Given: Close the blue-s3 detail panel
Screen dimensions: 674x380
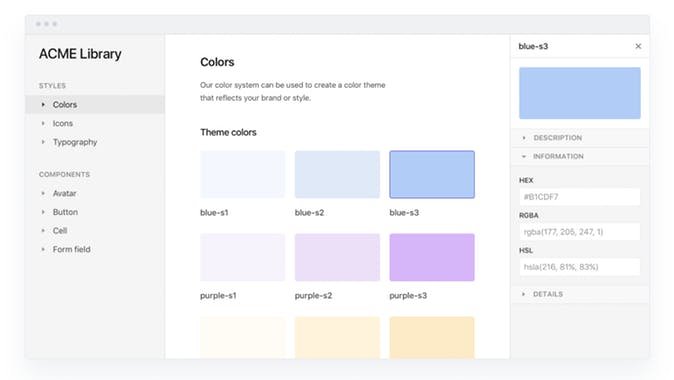Looking at the screenshot, I should pyautogui.click(x=638, y=46).
